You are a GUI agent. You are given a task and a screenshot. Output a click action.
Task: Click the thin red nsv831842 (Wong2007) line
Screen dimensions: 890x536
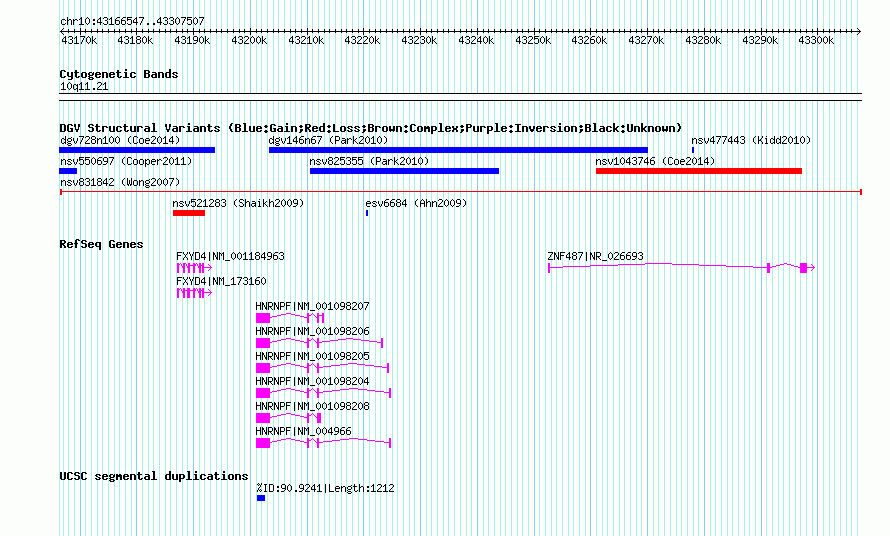tap(461, 192)
